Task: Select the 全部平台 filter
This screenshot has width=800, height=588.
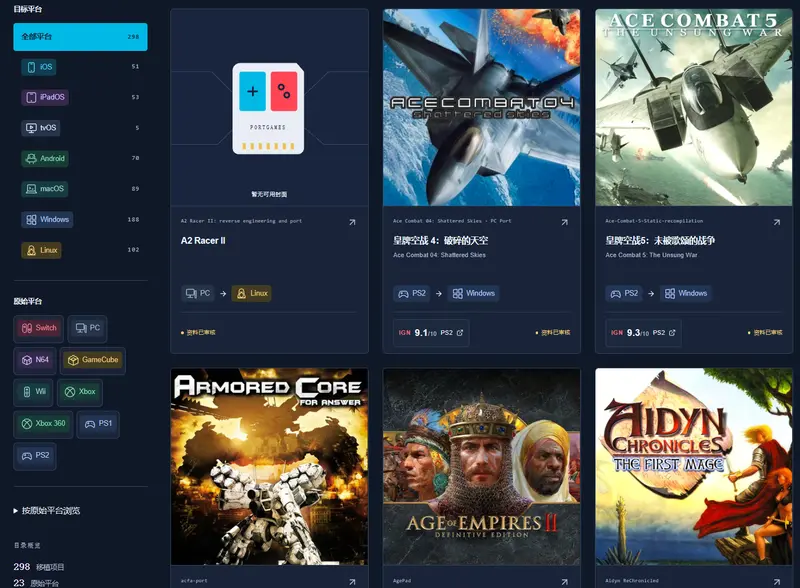Action: click(x=80, y=37)
